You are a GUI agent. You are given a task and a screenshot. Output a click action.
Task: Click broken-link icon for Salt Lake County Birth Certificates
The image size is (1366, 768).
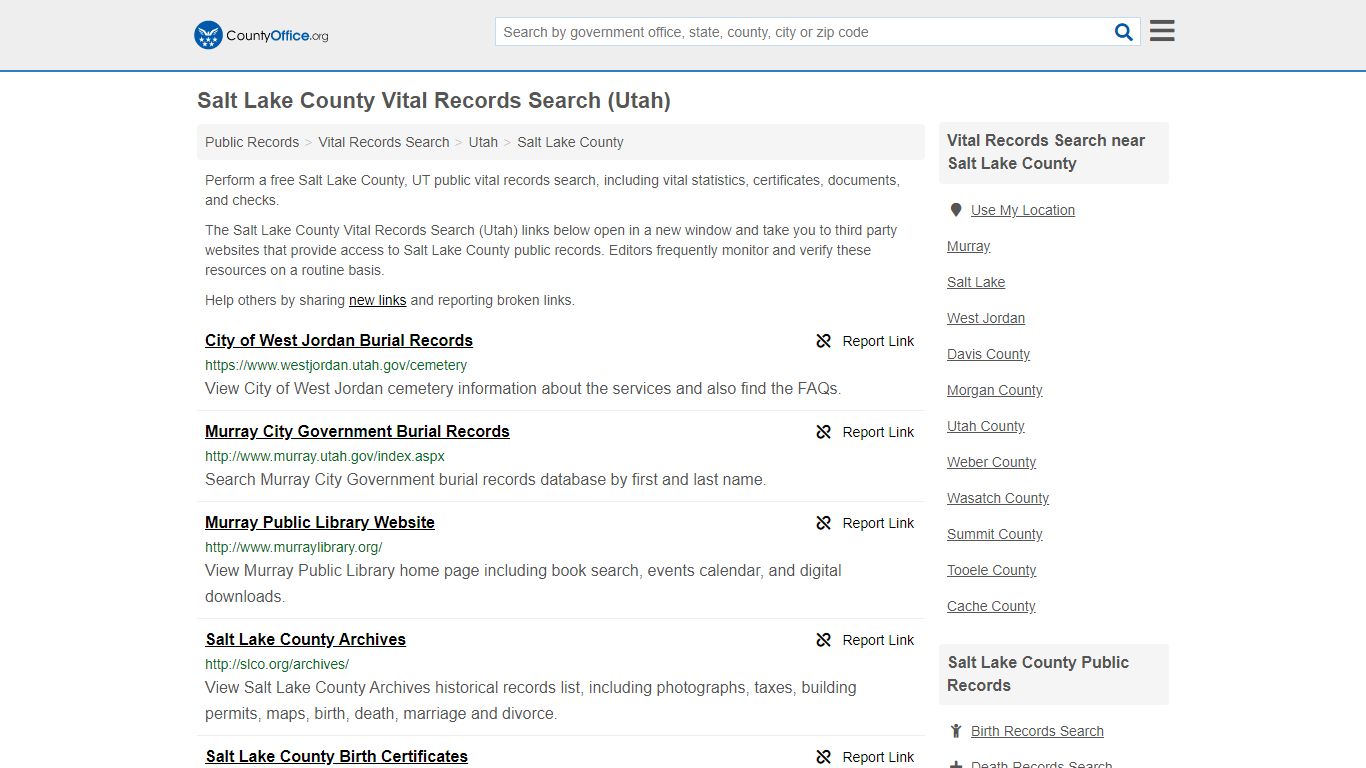824,757
